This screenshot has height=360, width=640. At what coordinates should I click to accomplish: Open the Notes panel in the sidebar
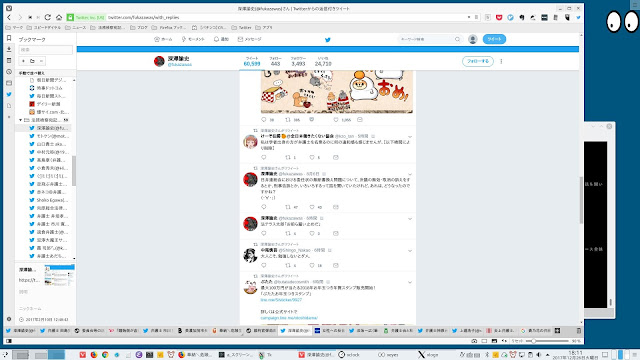[9, 60]
